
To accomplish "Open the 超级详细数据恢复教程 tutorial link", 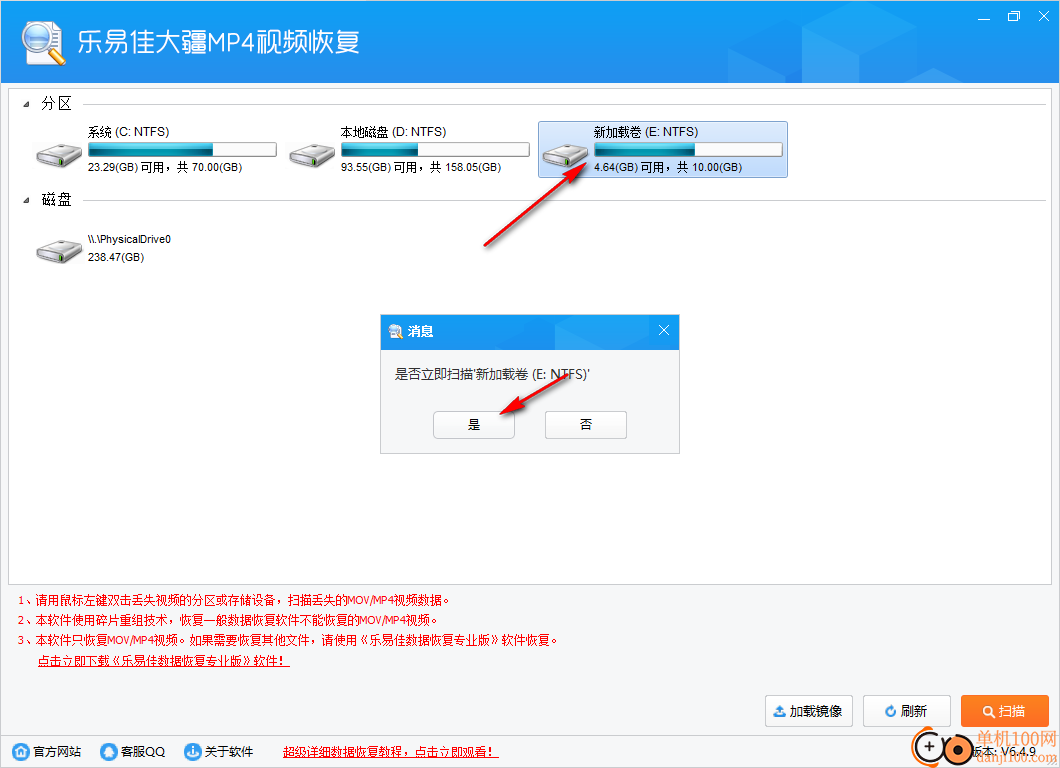I will (391, 751).
